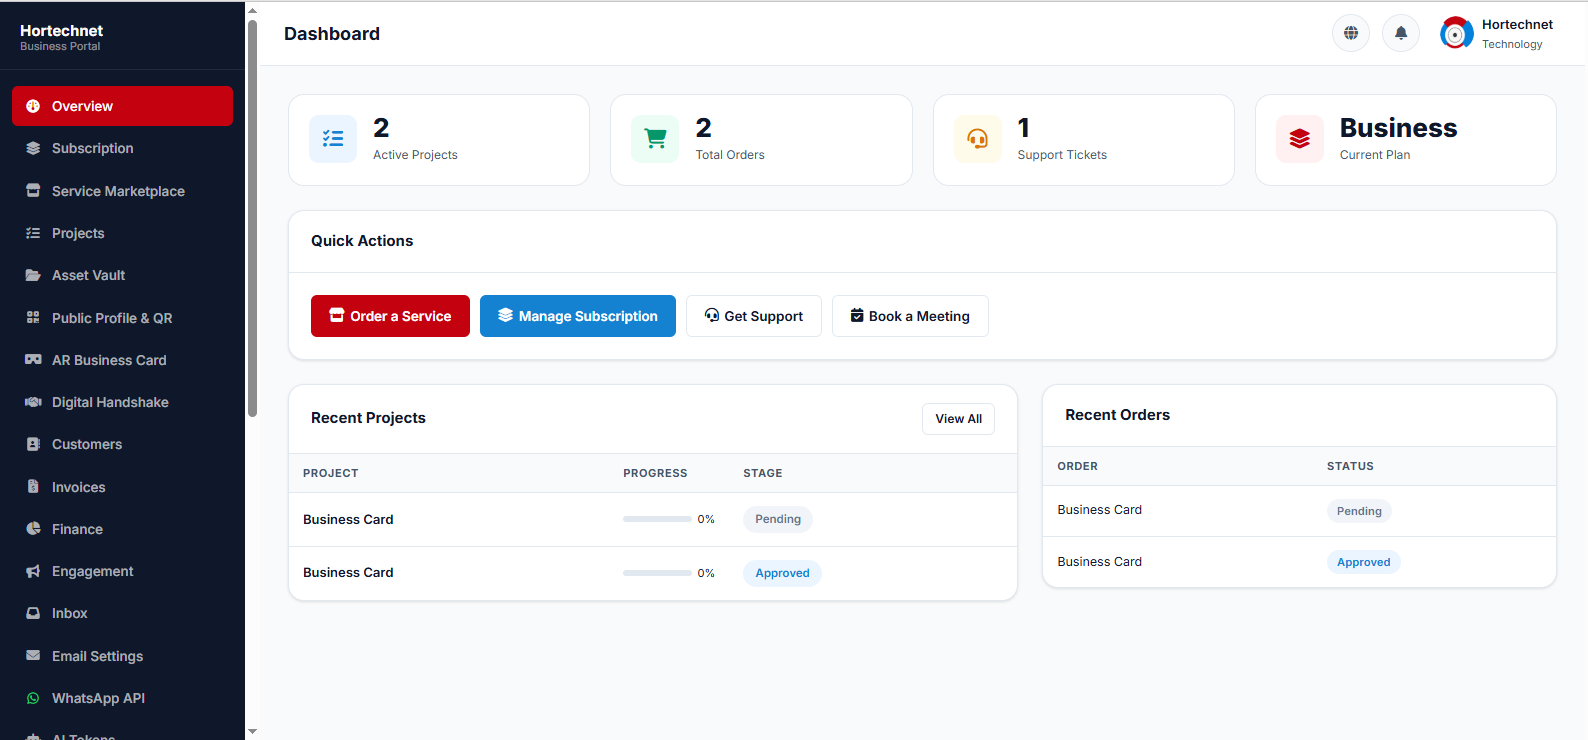Click the Pending stage badge in Recent Projects
1588x740 pixels.
pyautogui.click(x=778, y=519)
